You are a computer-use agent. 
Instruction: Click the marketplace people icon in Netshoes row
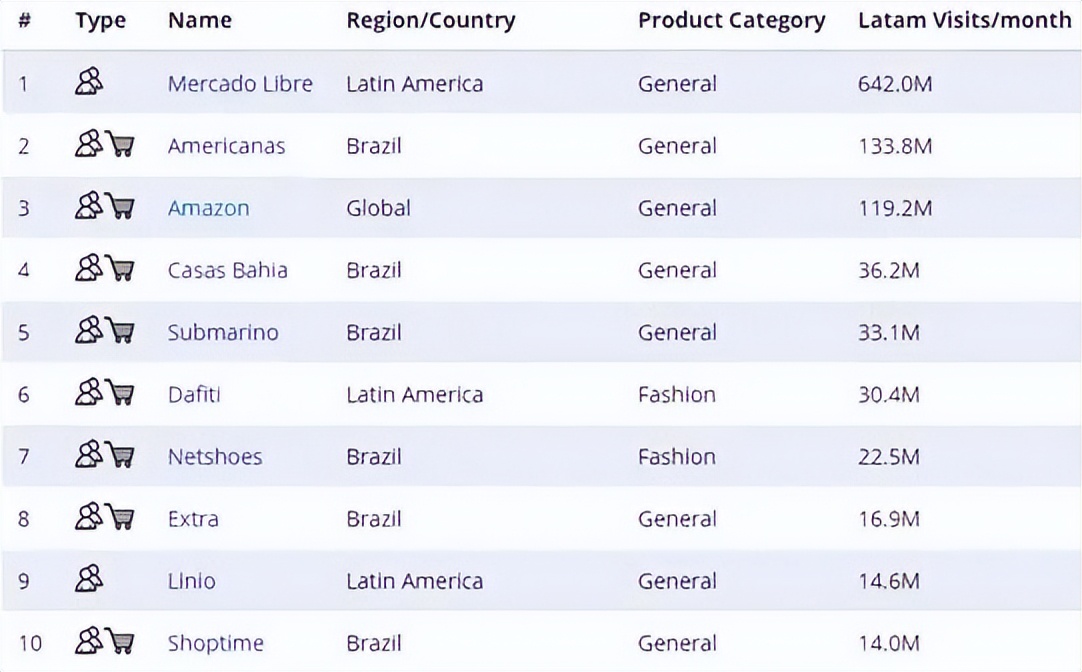tap(89, 456)
